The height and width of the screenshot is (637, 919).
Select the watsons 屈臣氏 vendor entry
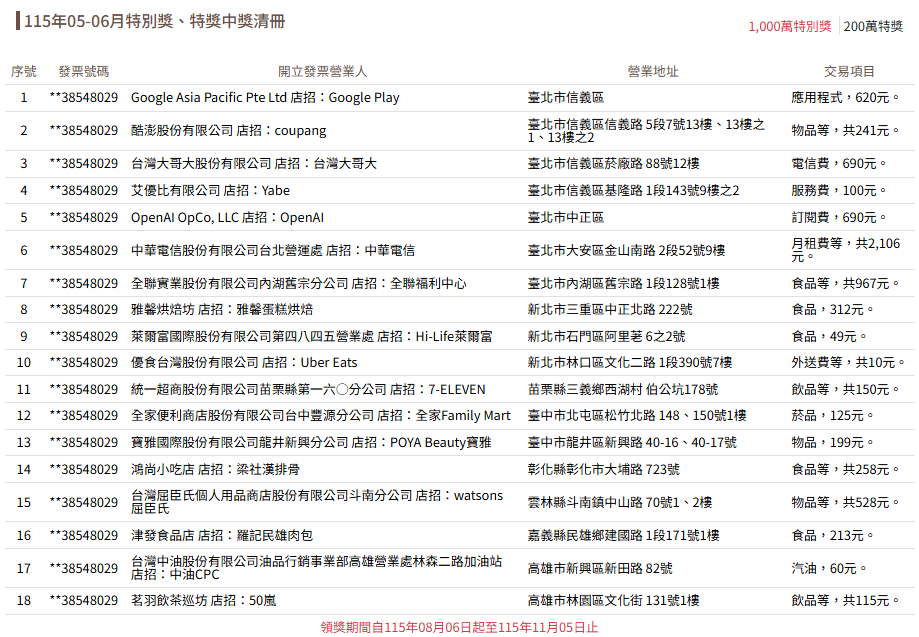(316, 502)
